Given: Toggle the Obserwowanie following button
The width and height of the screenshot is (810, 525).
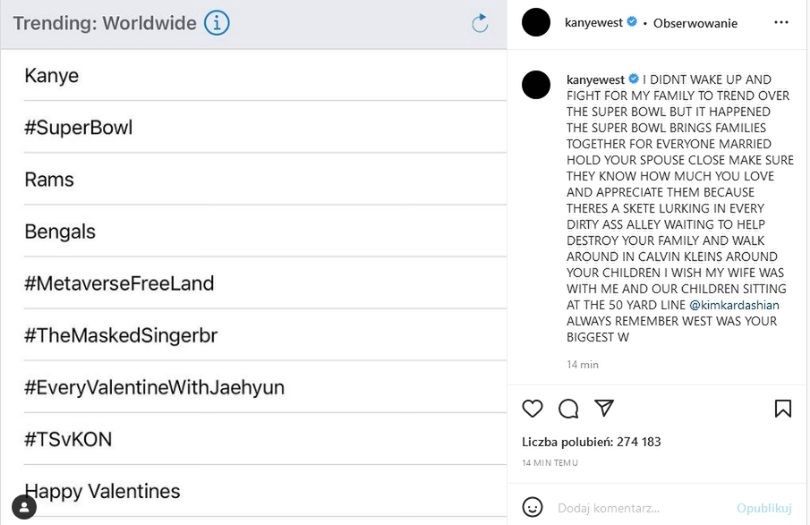Looking at the screenshot, I should click(x=695, y=23).
